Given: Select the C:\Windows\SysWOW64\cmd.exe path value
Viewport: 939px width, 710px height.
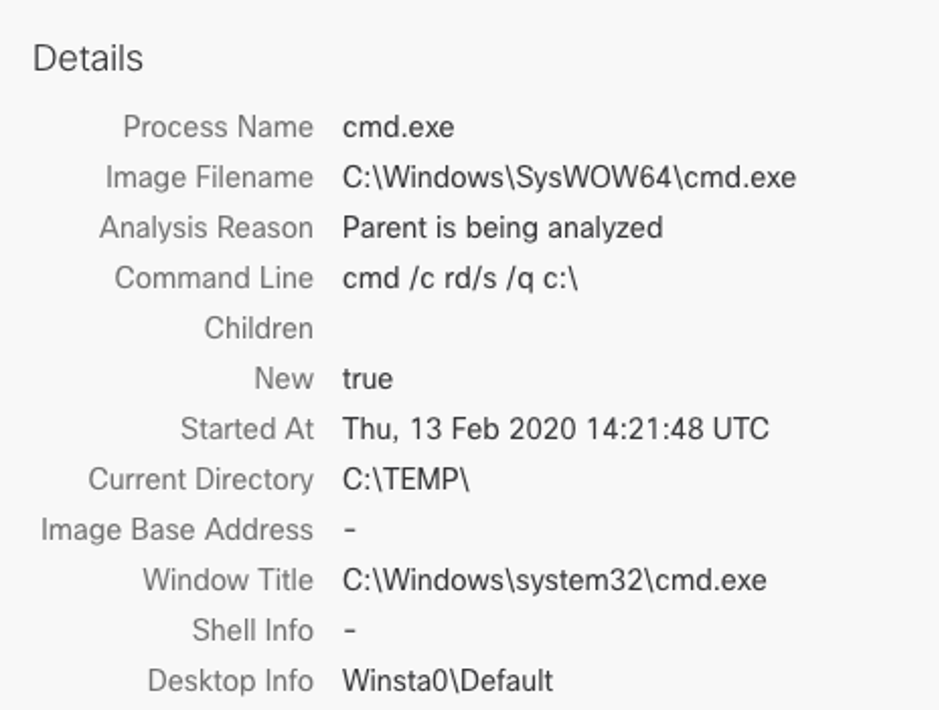Looking at the screenshot, I should coord(569,178).
